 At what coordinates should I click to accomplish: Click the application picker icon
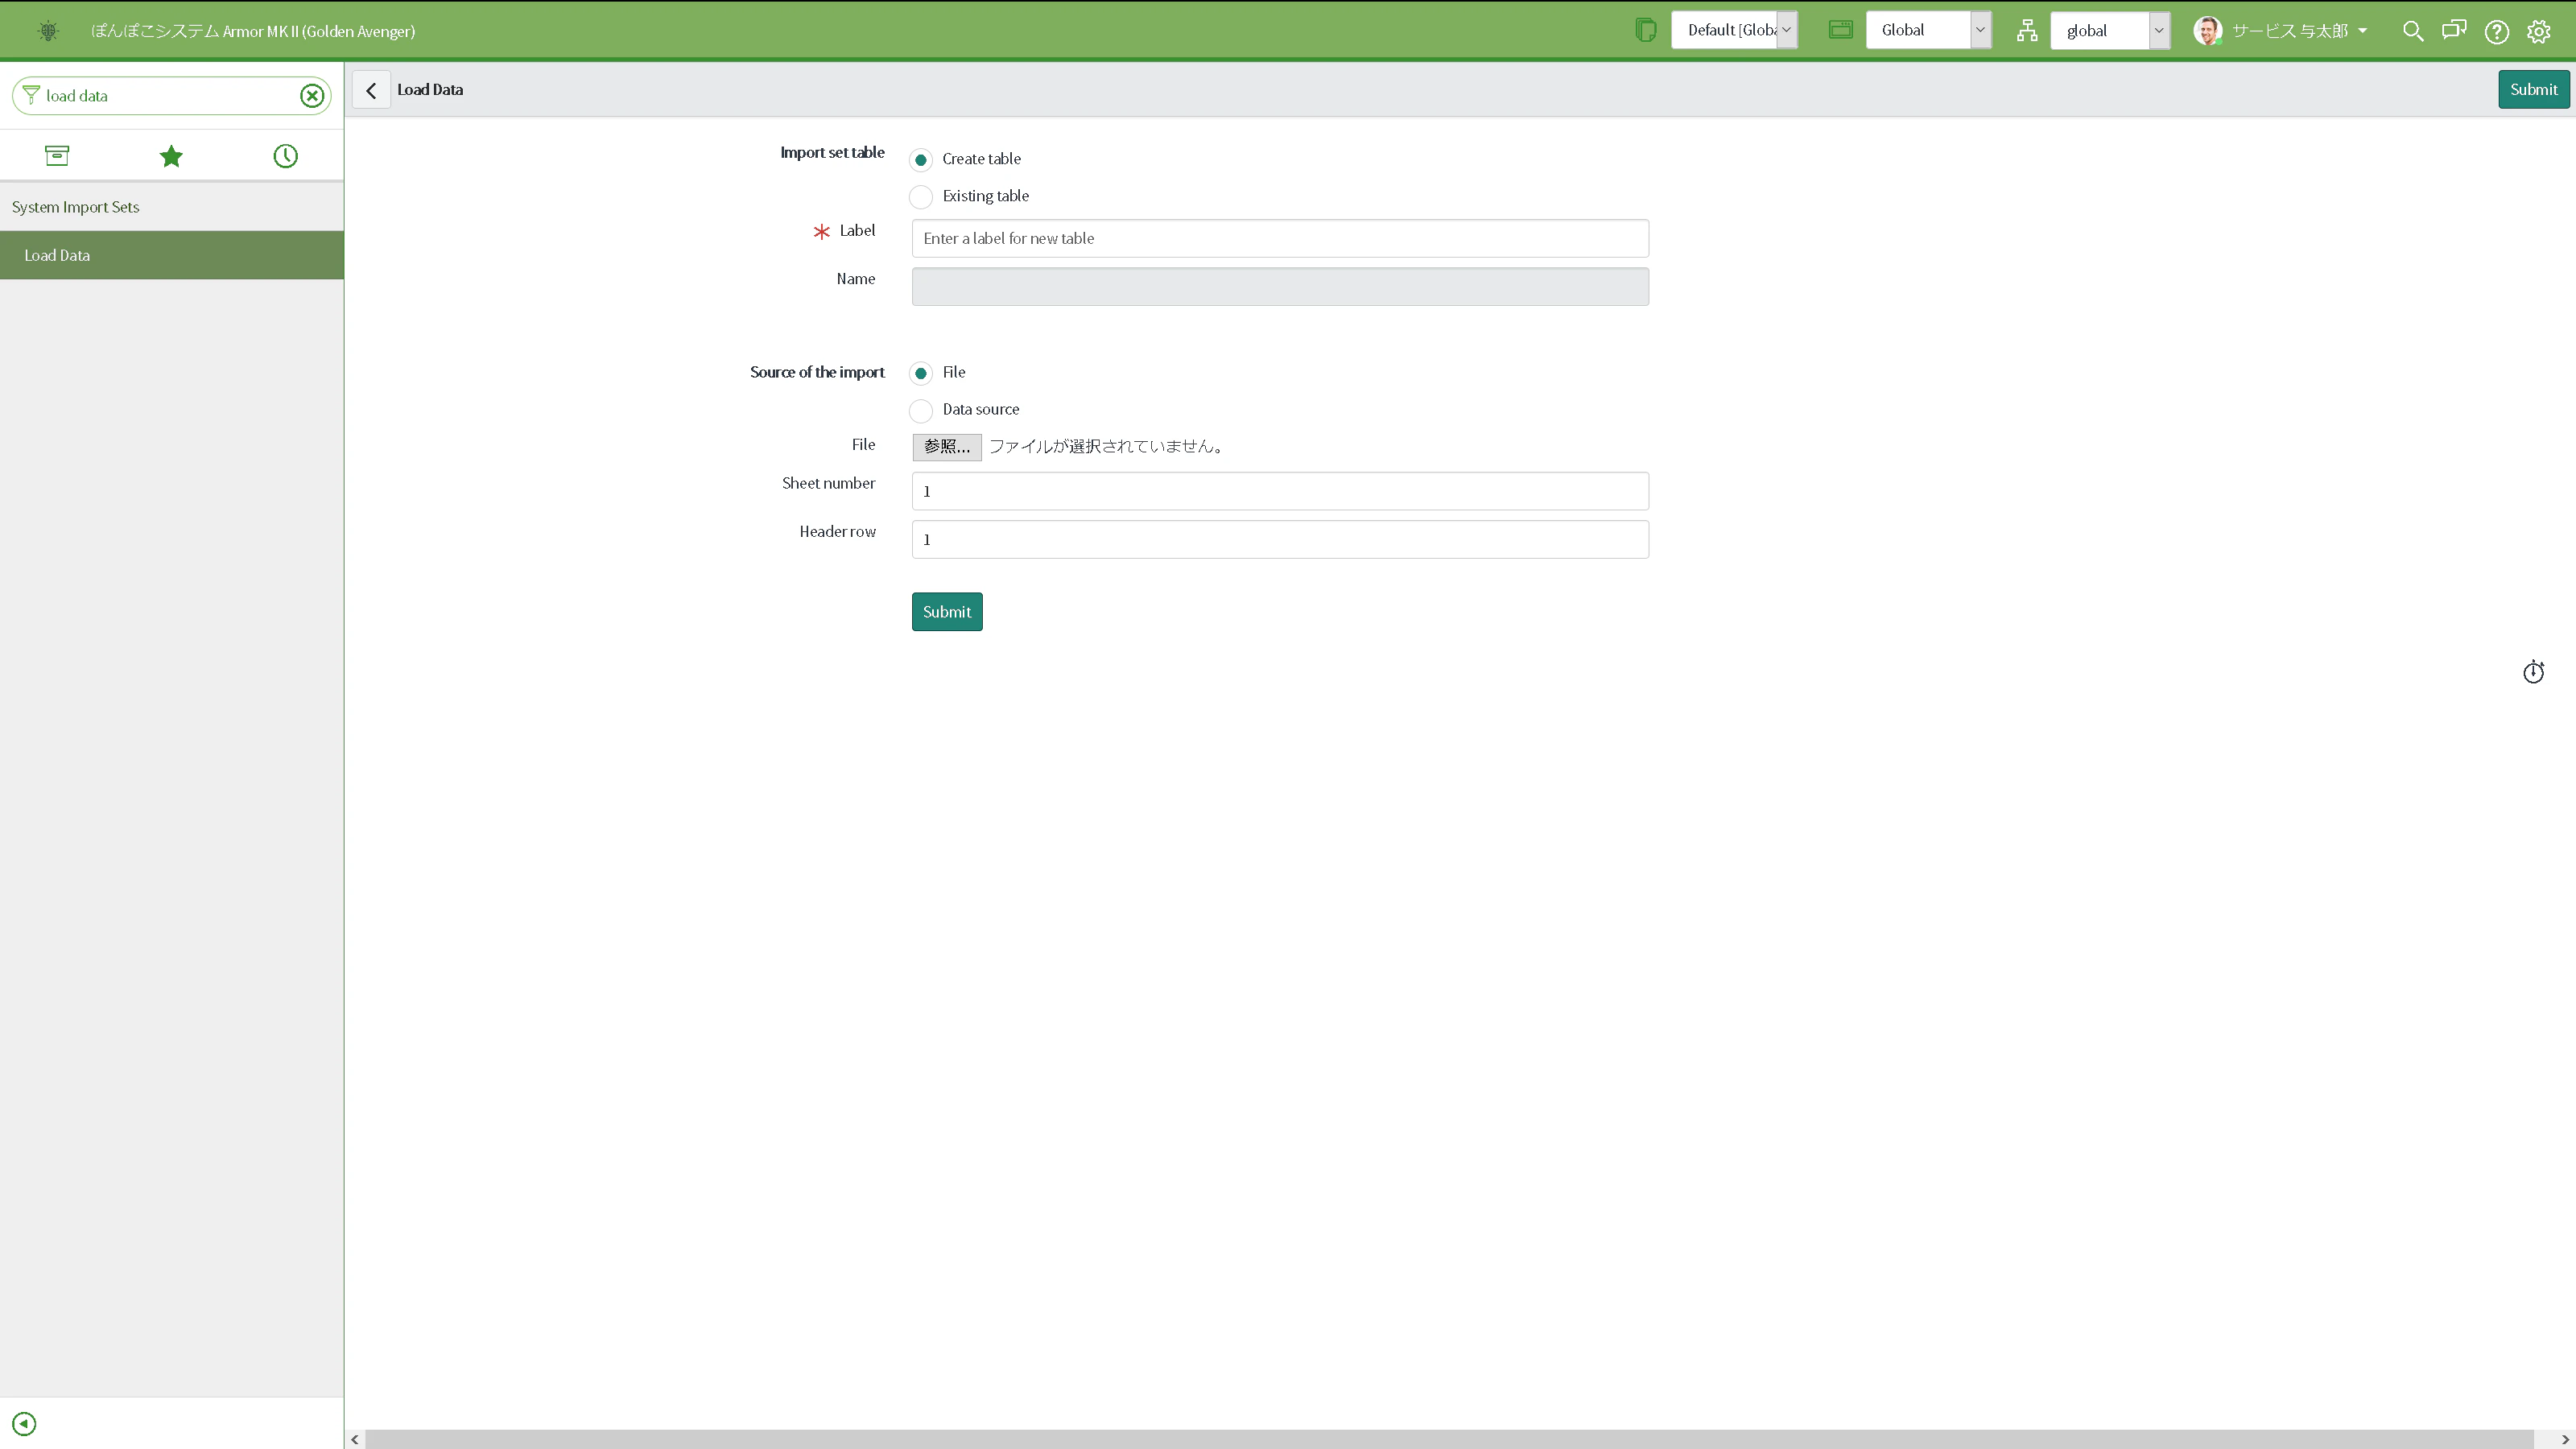pyautogui.click(x=1840, y=30)
